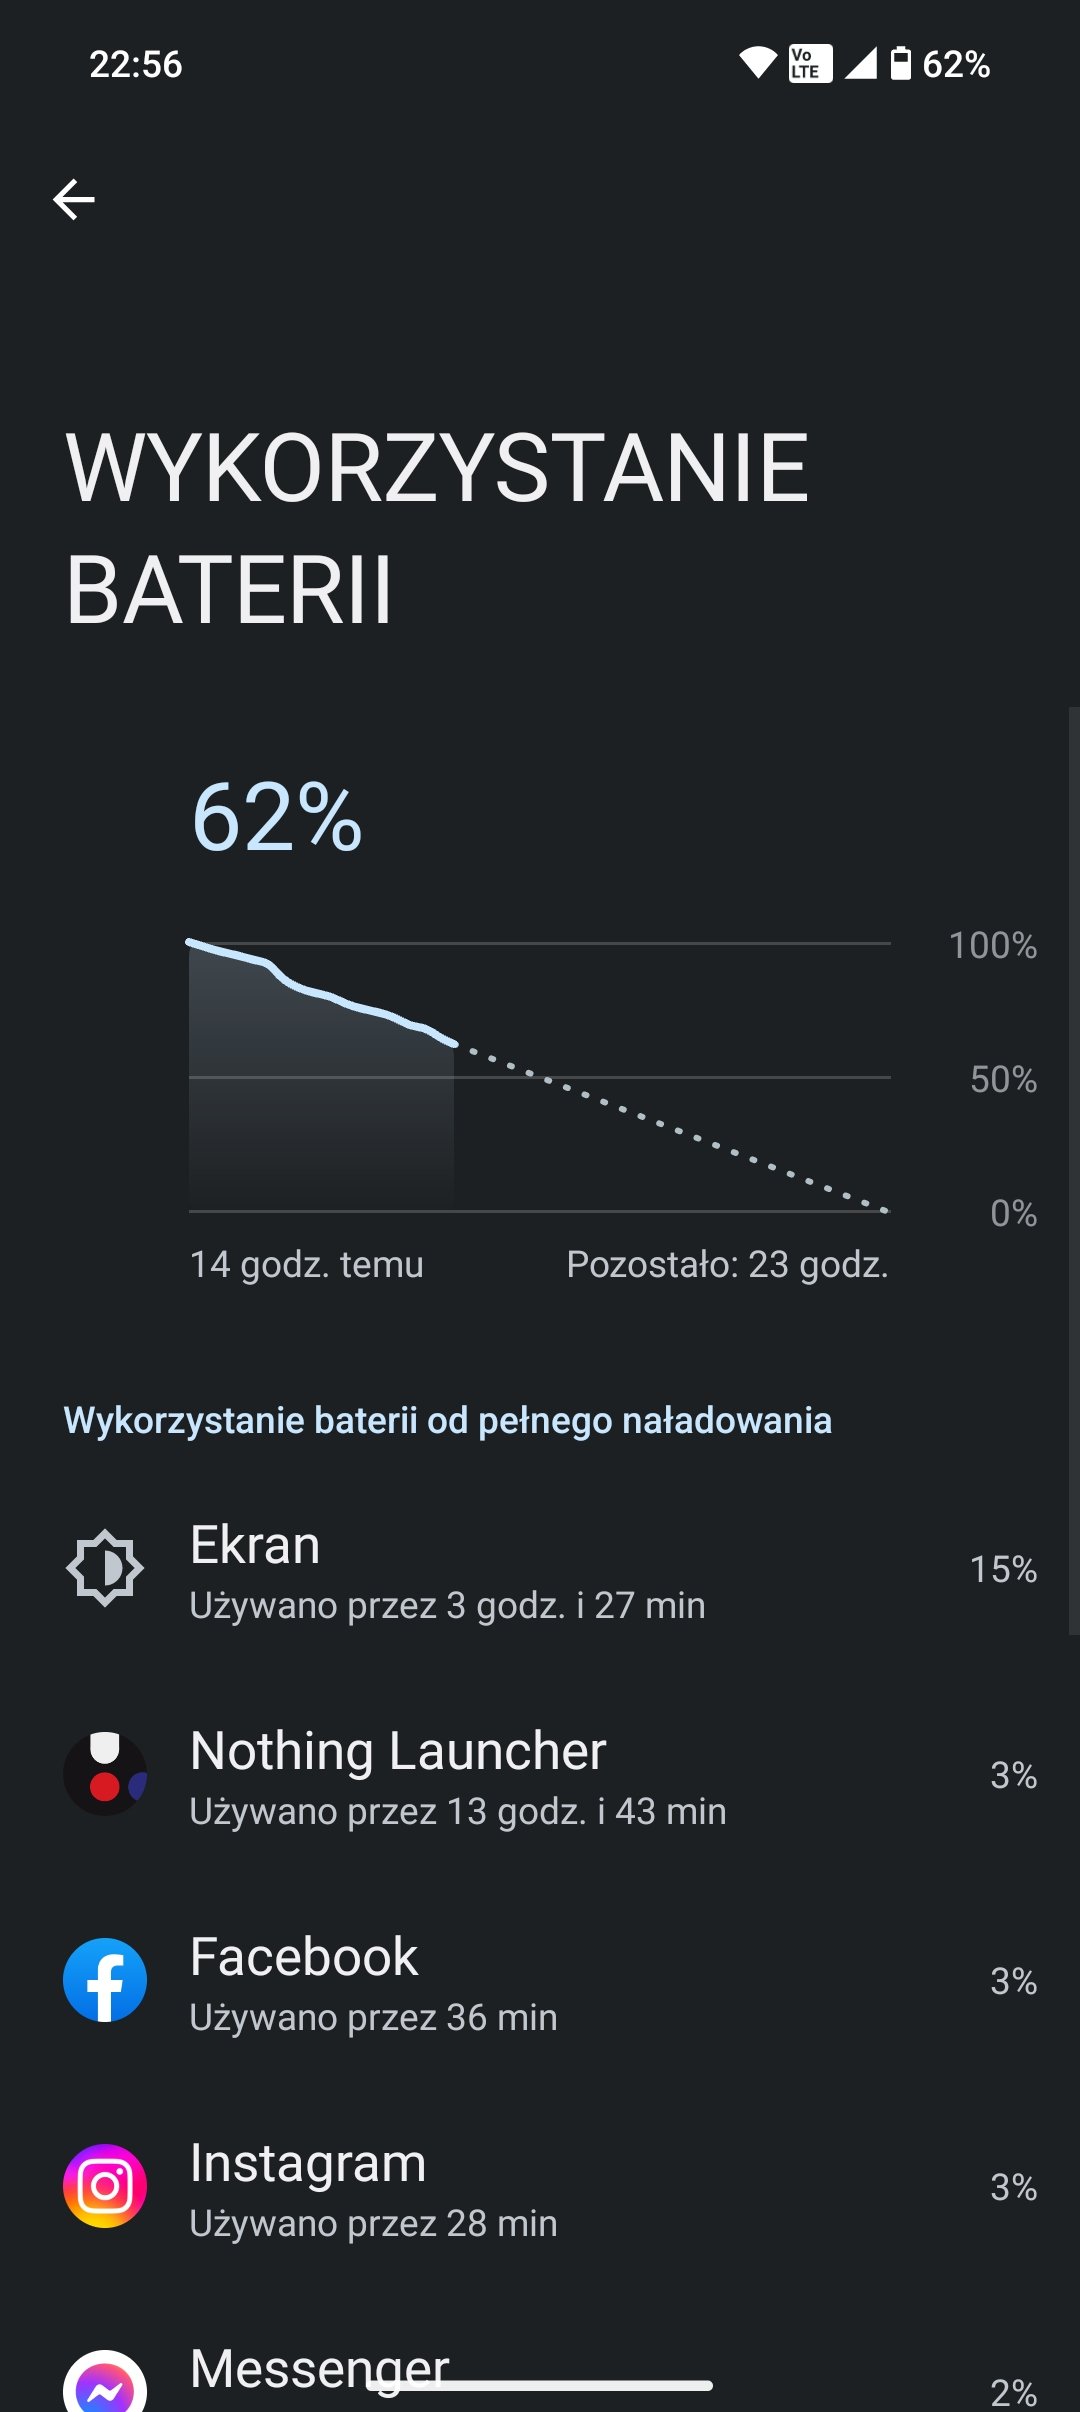Tap the battery status bar icon

click(x=901, y=64)
